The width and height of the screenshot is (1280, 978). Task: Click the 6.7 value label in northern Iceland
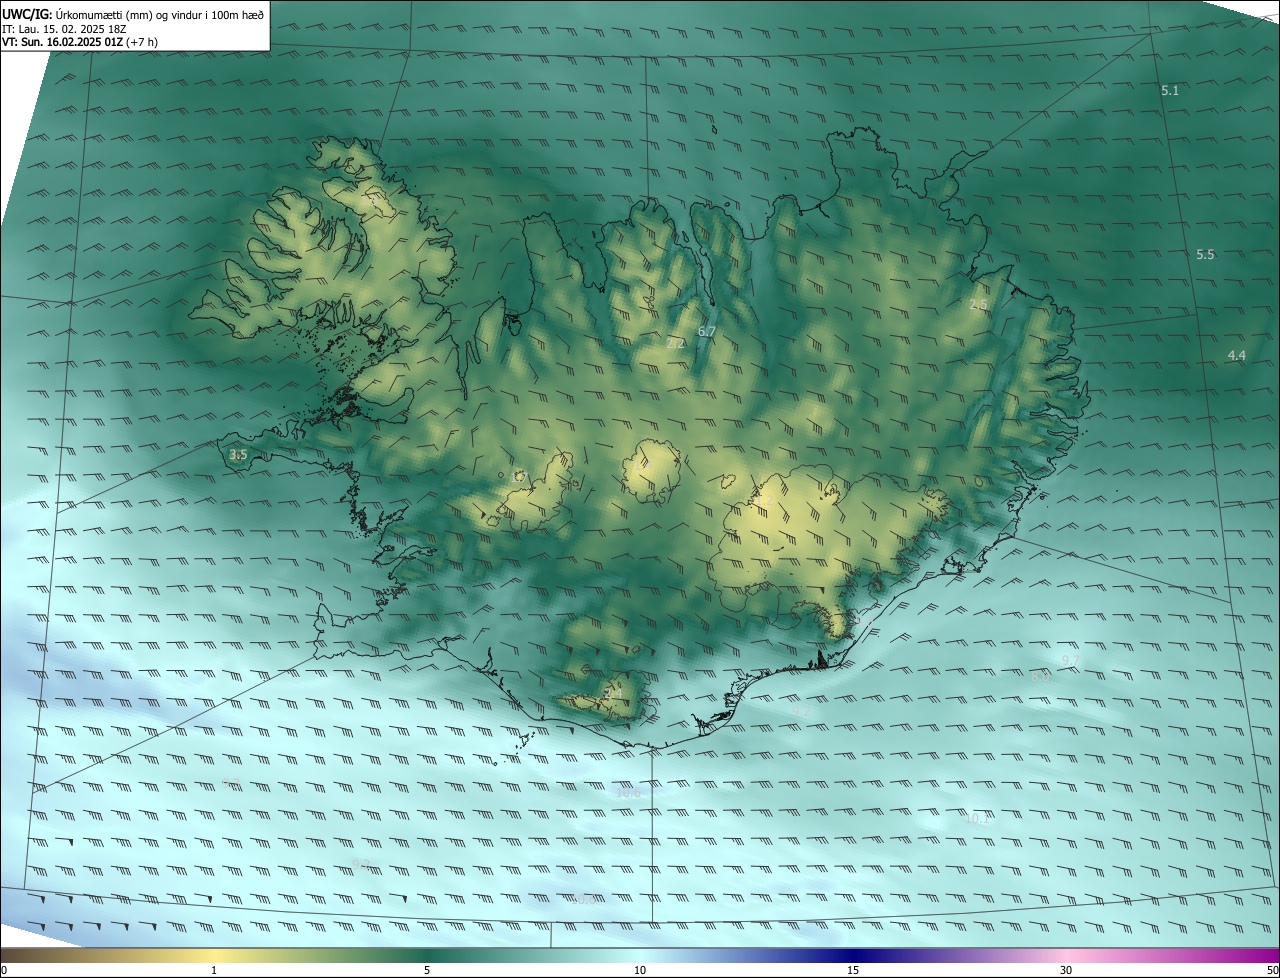pos(707,331)
